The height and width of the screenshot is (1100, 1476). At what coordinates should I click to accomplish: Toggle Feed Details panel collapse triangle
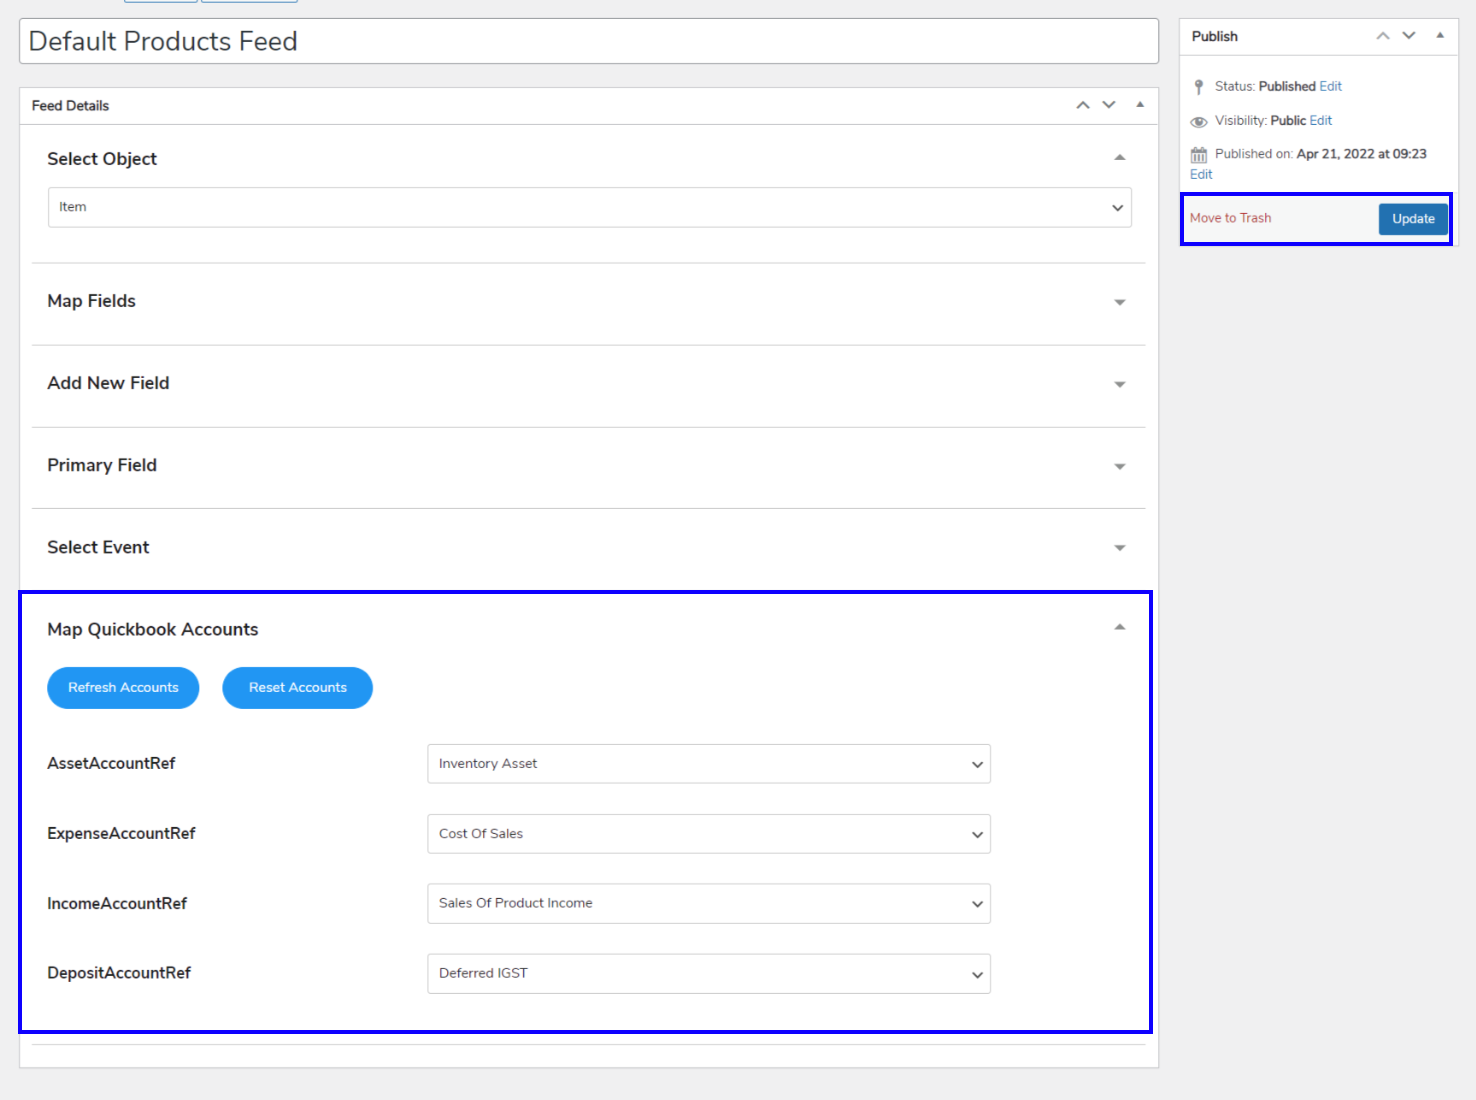[x=1140, y=105]
